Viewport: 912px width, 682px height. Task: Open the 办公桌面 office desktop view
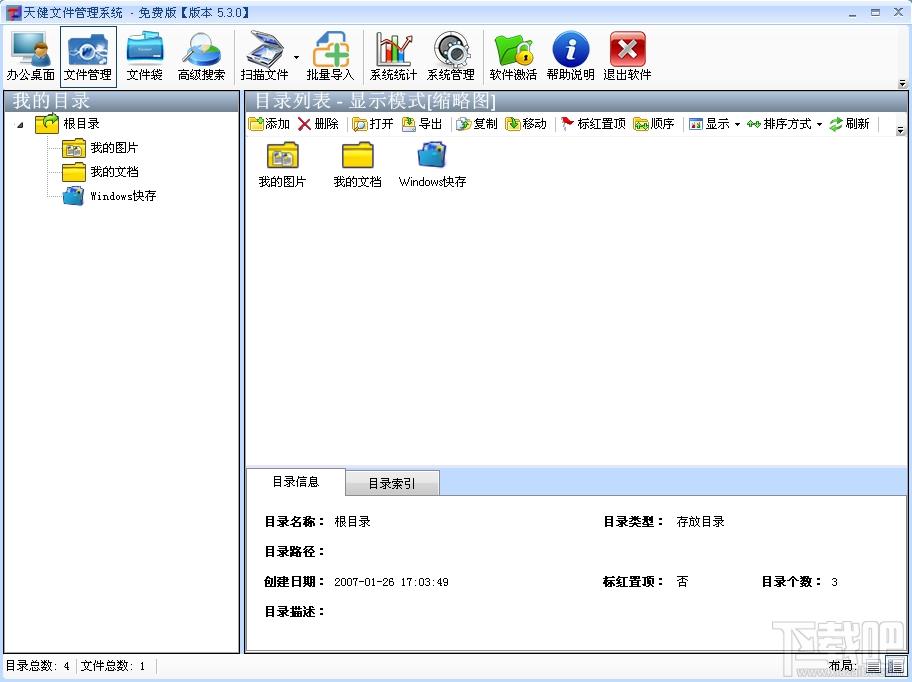(x=30, y=57)
